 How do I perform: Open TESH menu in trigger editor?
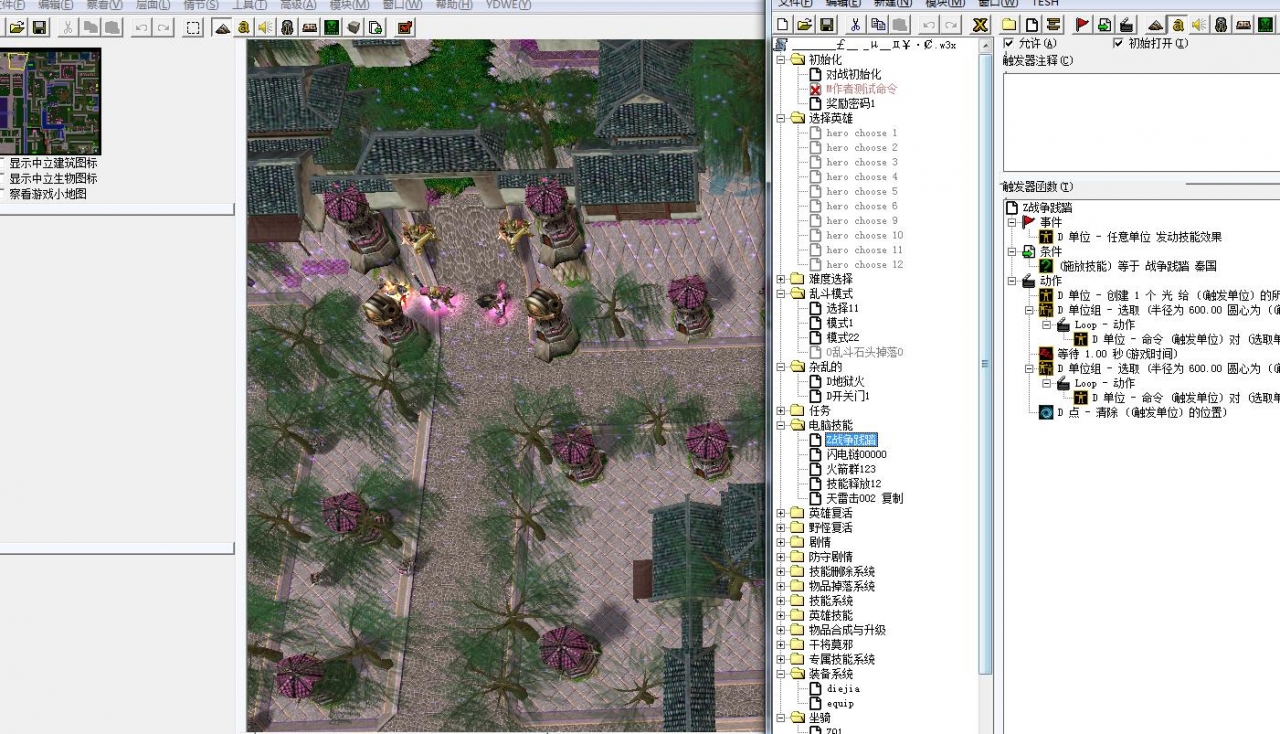(x=1045, y=4)
